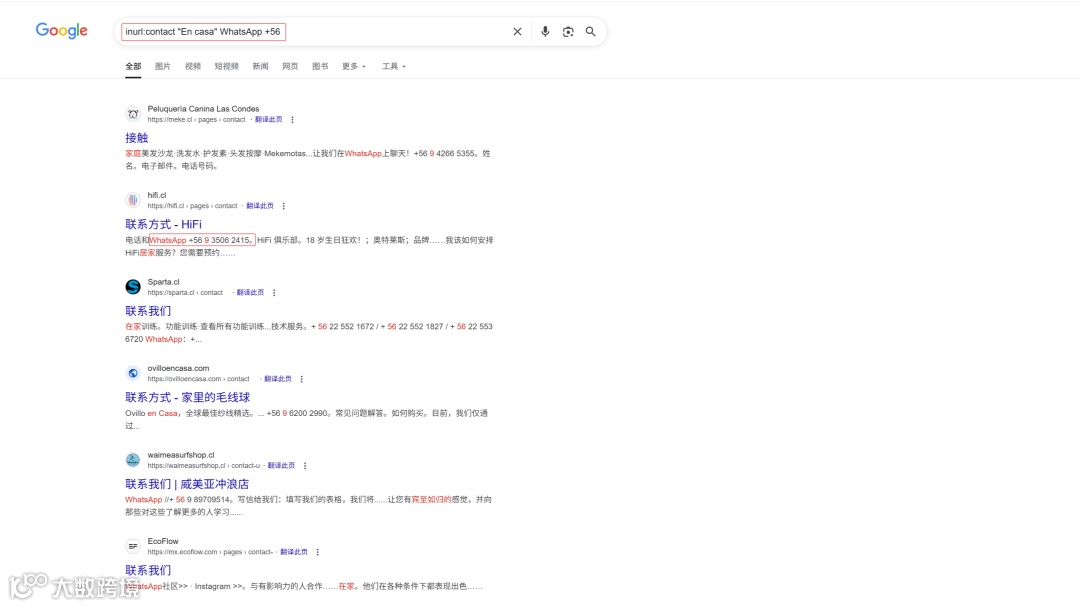Click the https://ovilloencasa.com › contact URL
The width and height of the screenshot is (1080, 607).
(198, 379)
